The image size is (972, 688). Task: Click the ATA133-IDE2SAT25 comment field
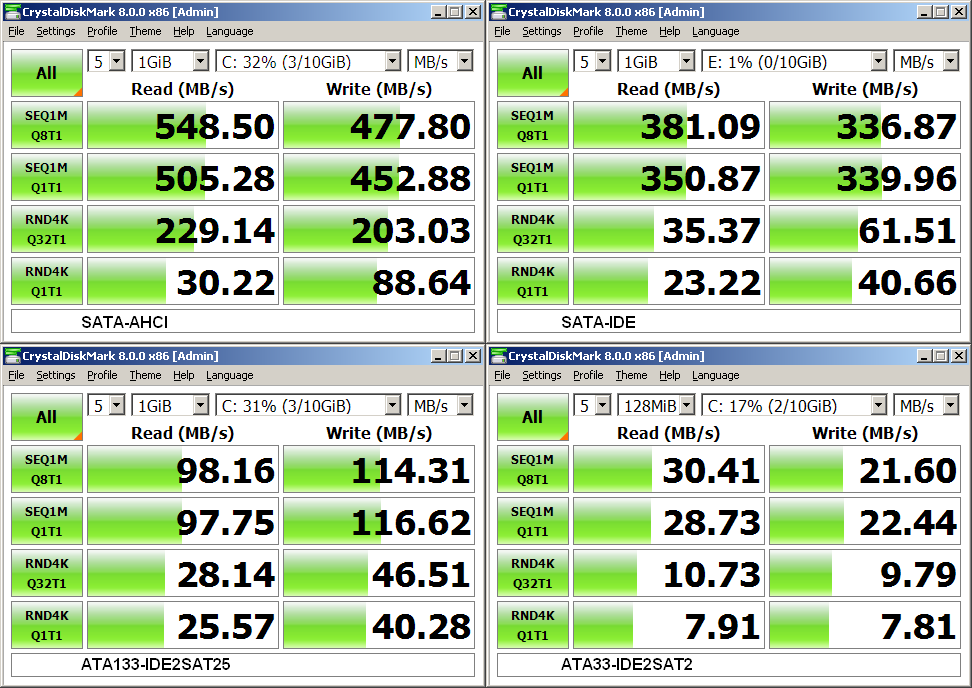[x=243, y=664]
